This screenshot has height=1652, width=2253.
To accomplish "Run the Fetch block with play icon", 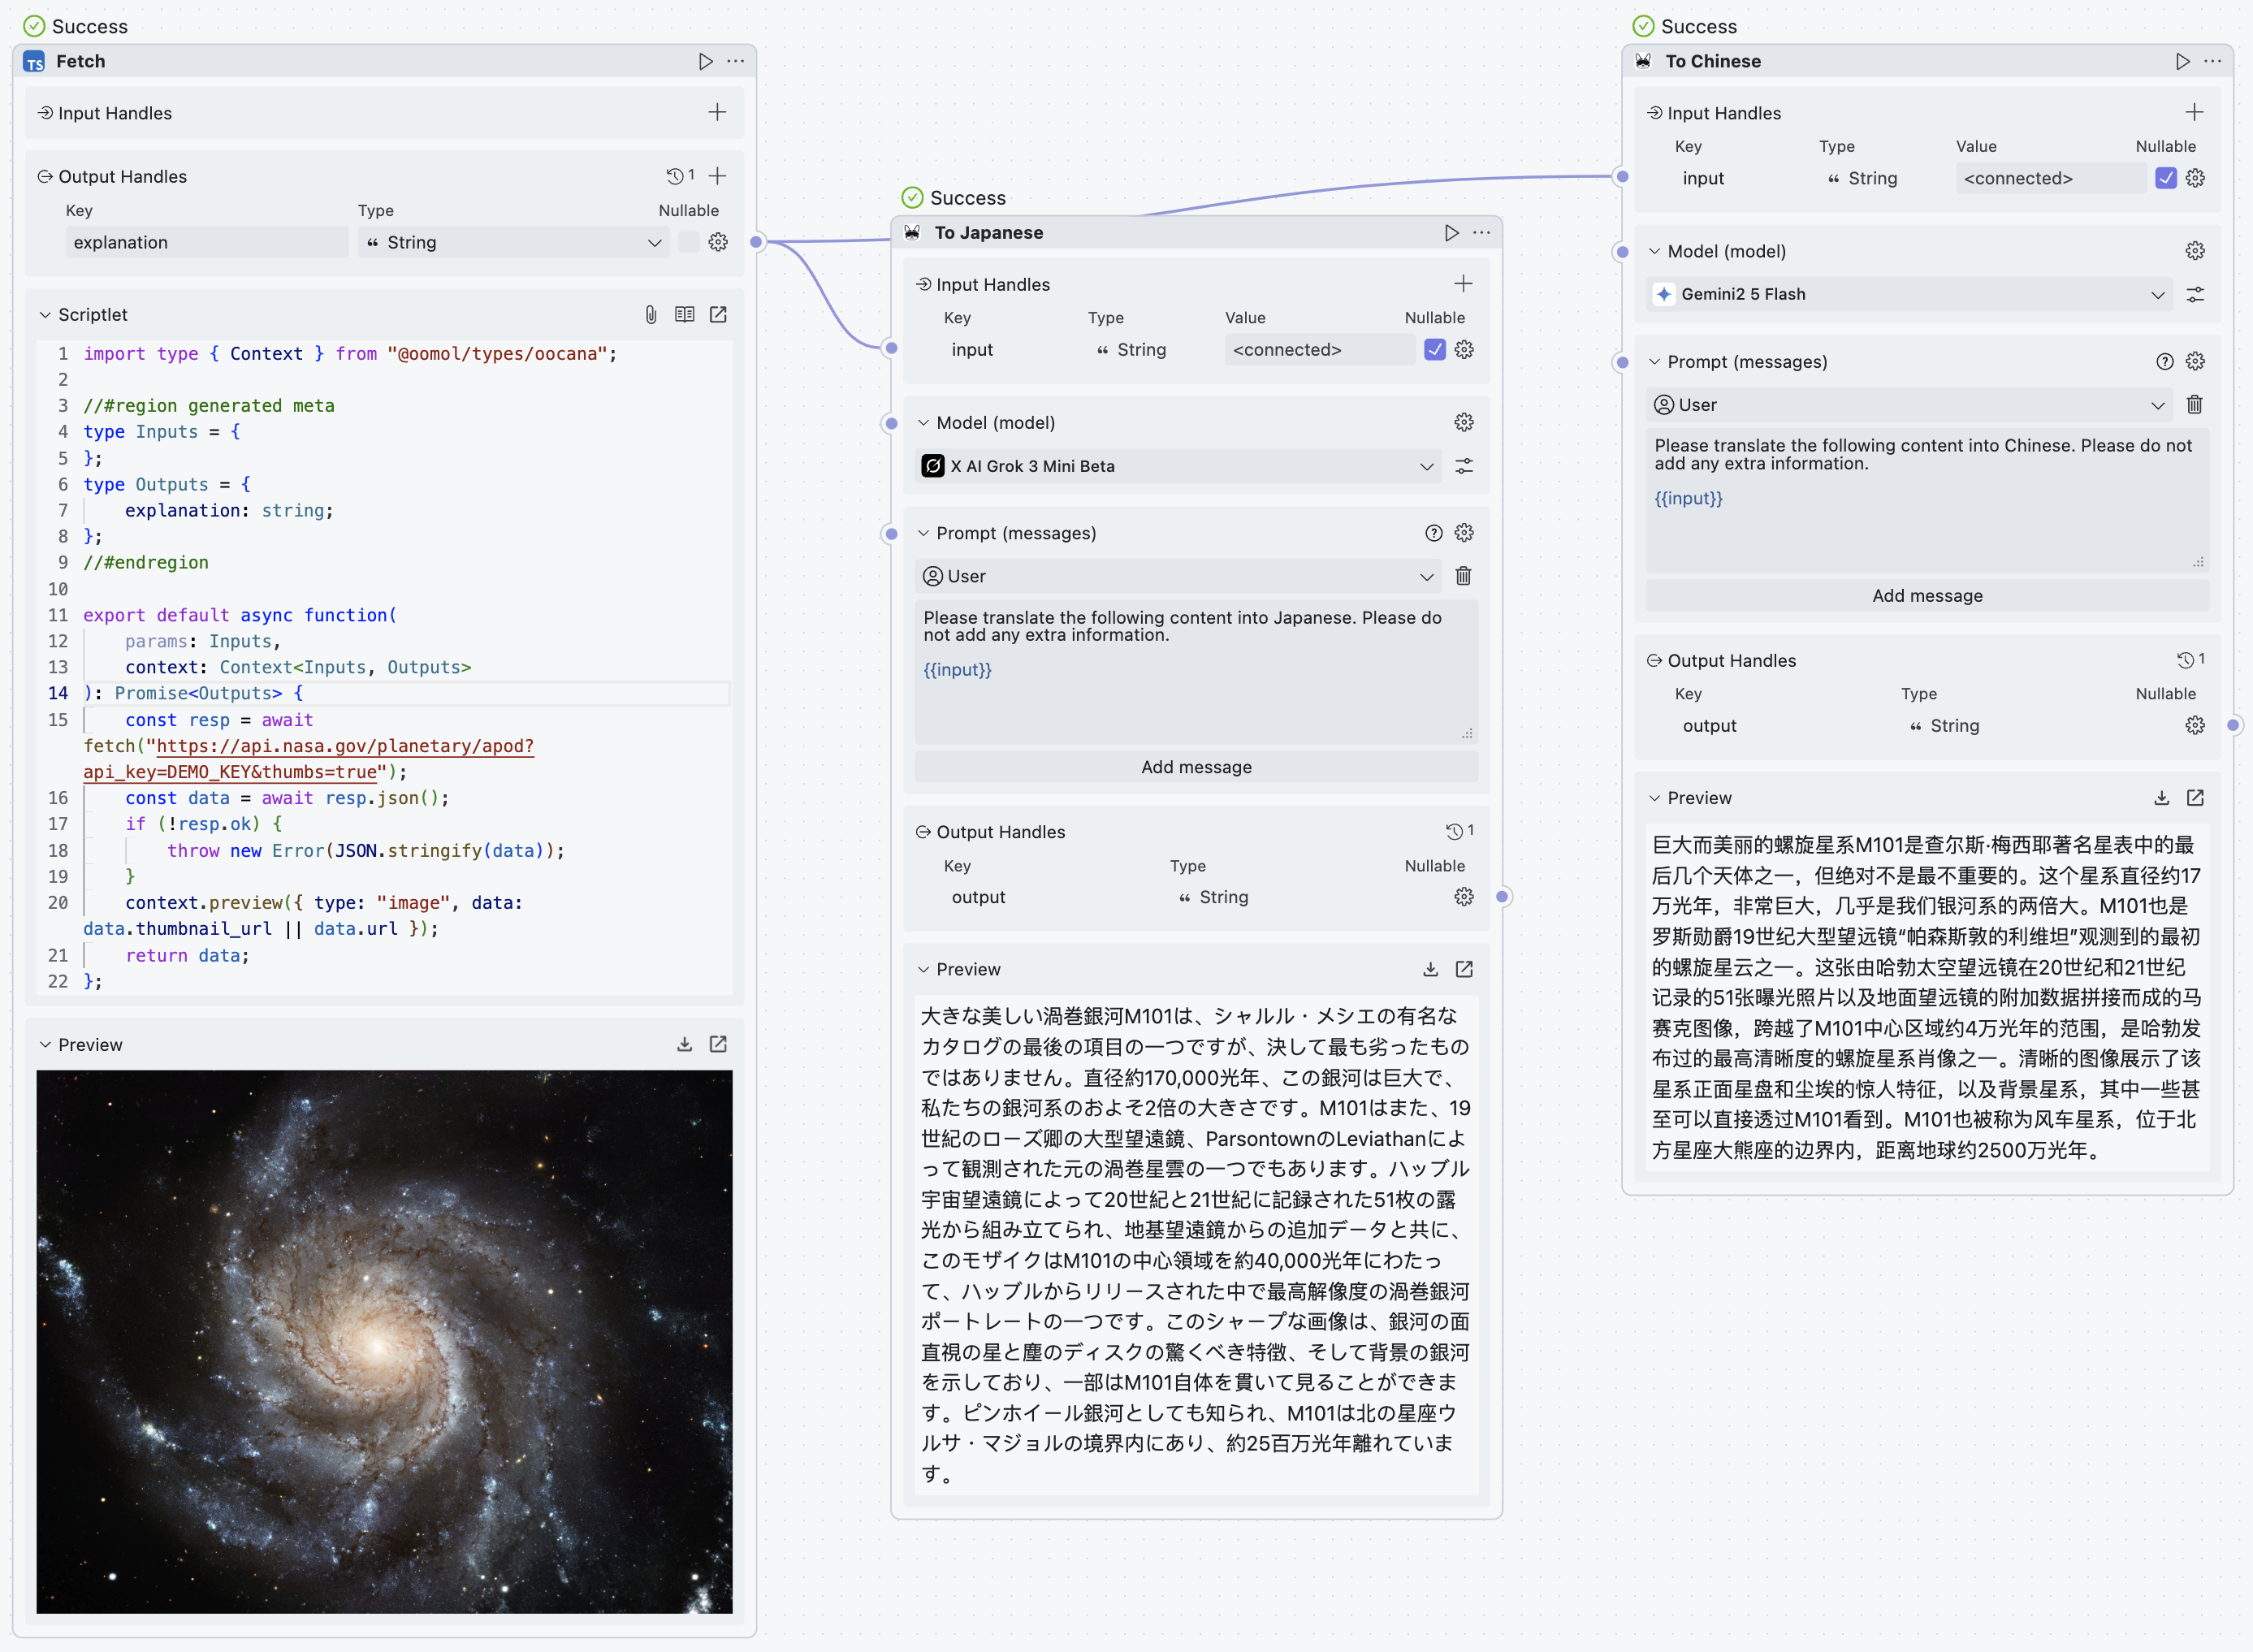I will point(705,61).
